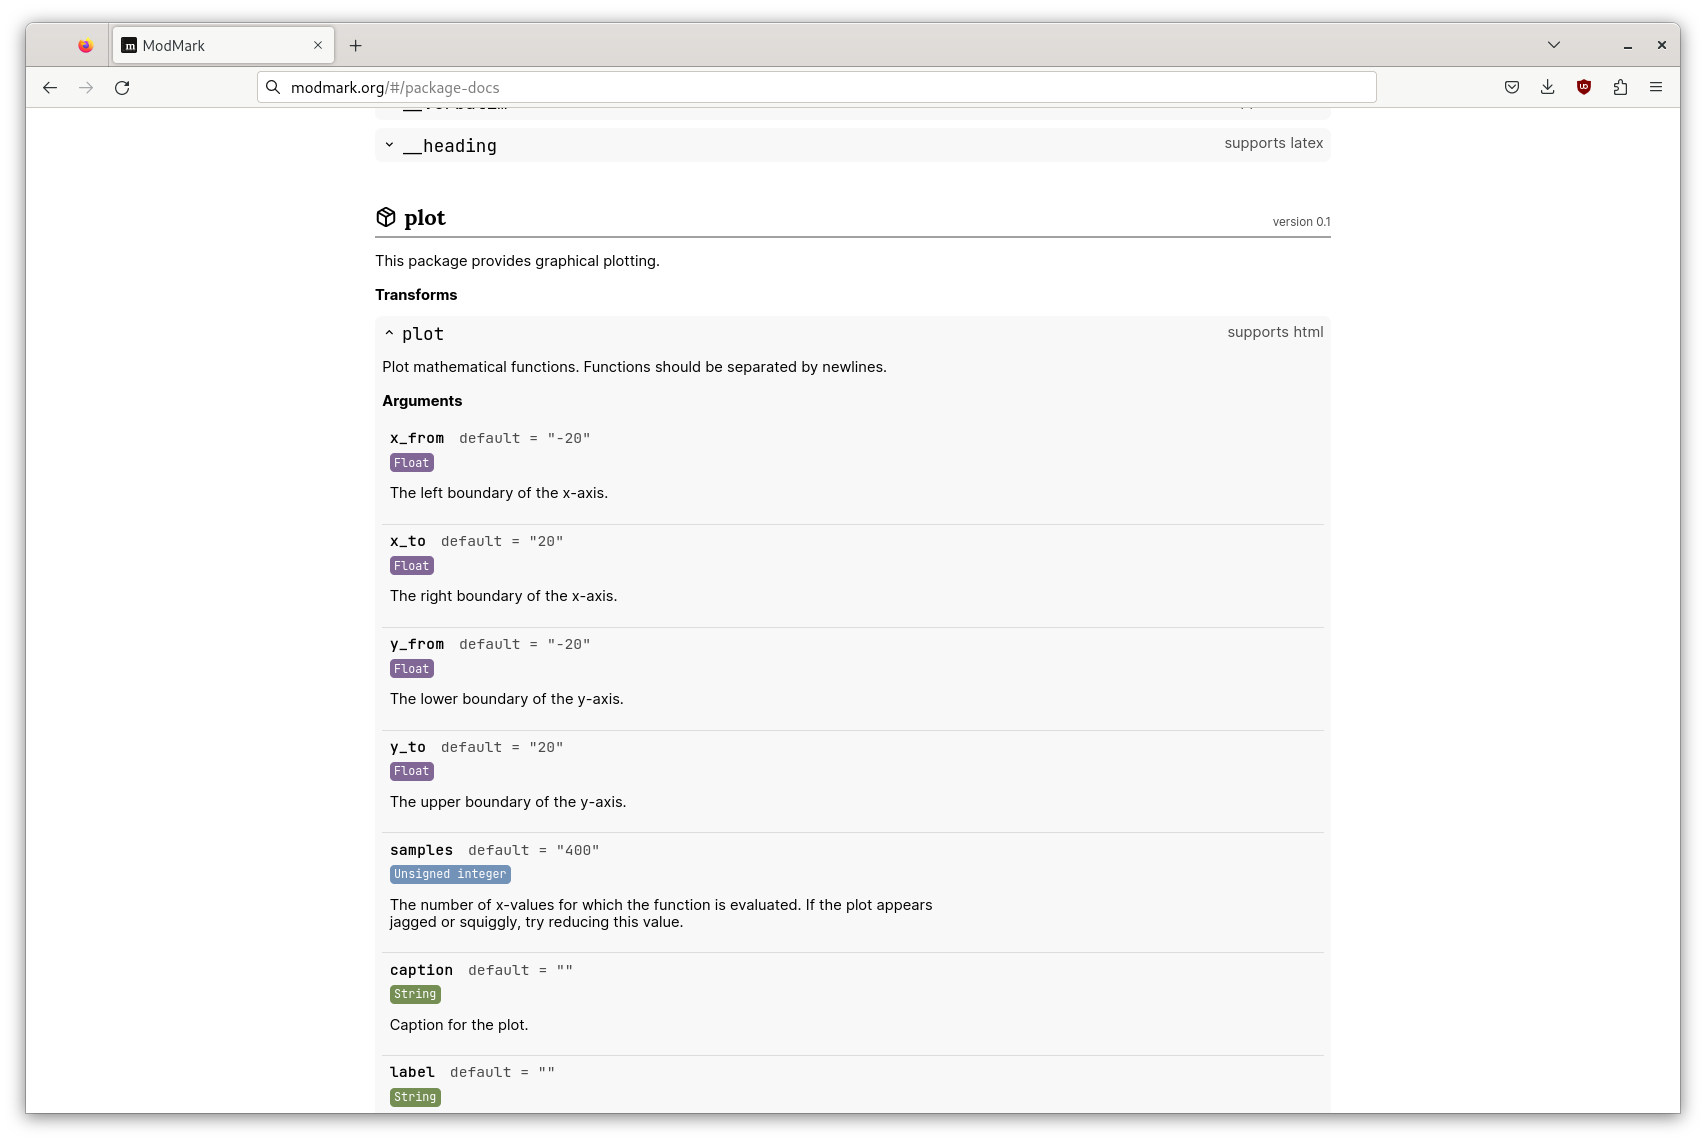The width and height of the screenshot is (1706, 1142).
Task: Click the Float badge under y_from
Action: (411, 669)
